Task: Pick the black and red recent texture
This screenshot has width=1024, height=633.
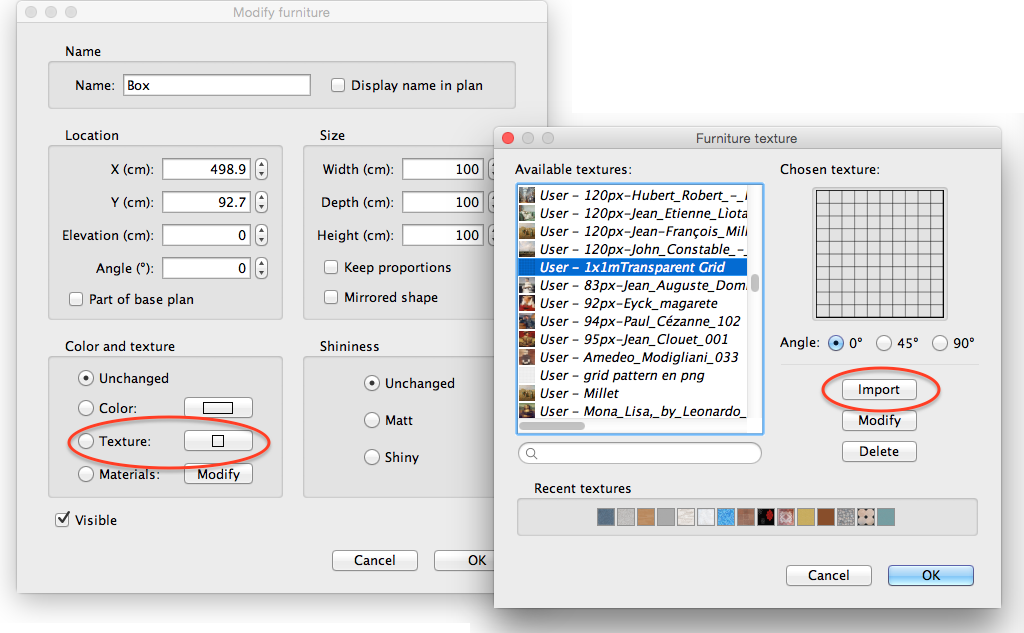Action: pos(766,517)
